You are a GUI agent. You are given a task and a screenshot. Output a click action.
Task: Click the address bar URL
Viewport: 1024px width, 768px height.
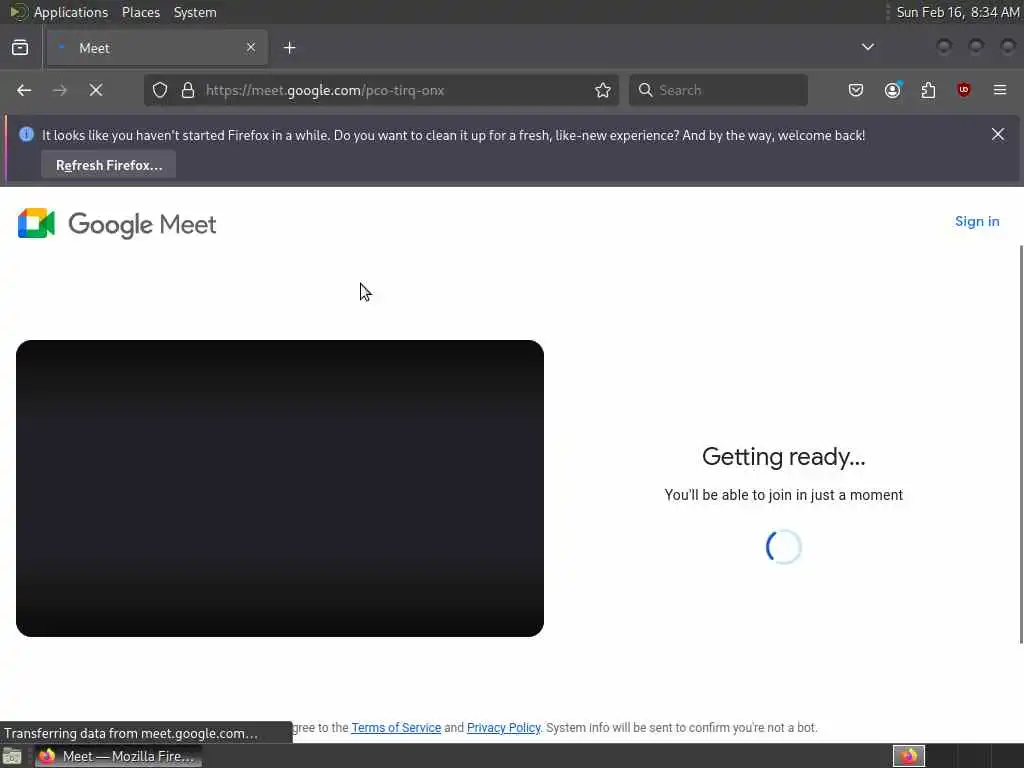click(325, 90)
